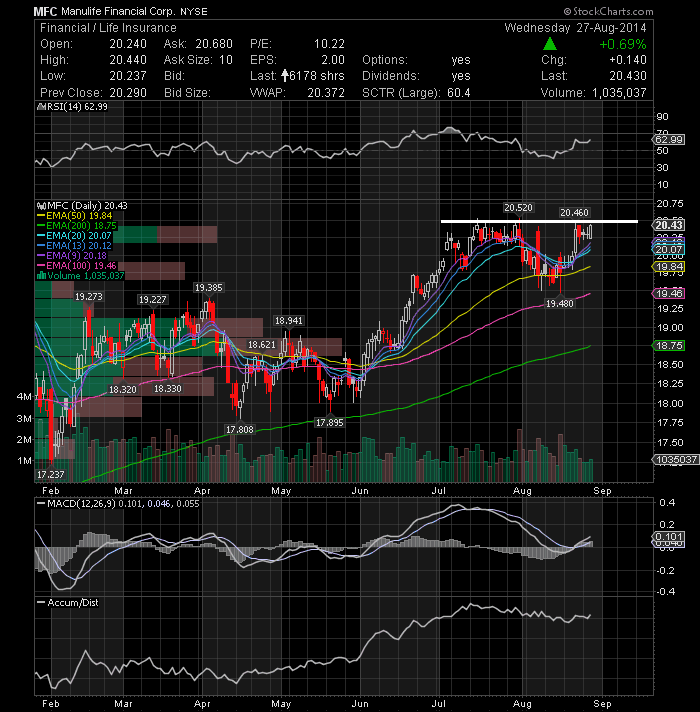Click the Ask value 20.680
This screenshot has height=712, width=700.
tap(214, 44)
